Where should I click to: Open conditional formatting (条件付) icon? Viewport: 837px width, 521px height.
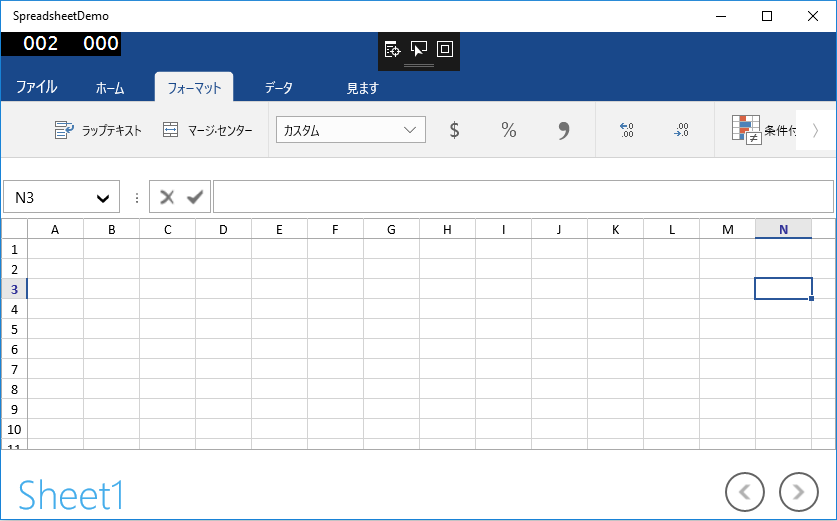(x=746, y=130)
